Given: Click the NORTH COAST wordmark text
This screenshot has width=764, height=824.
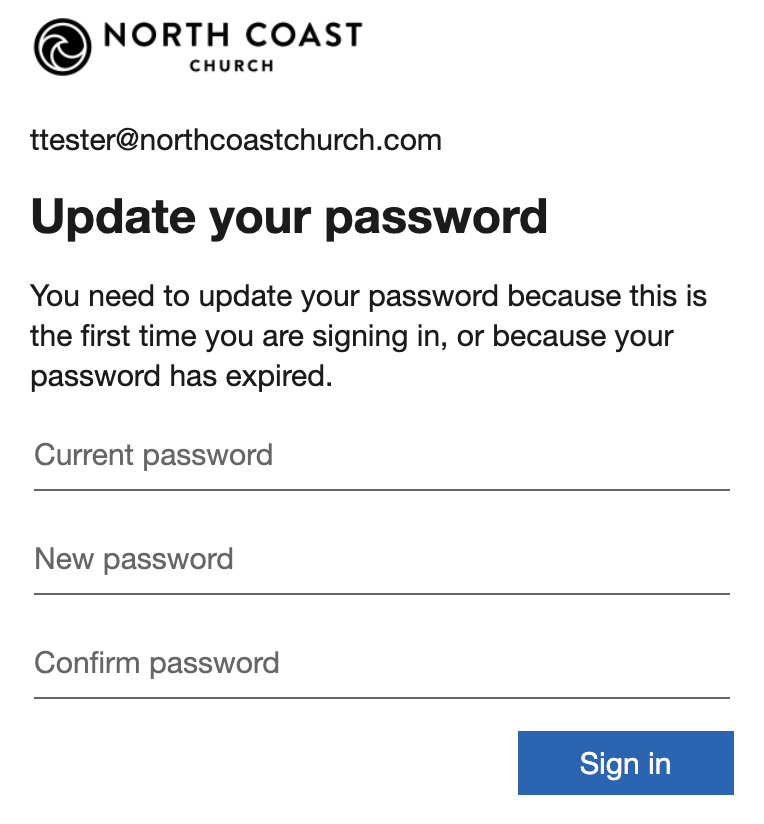Looking at the screenshot, I should [232, 36].
